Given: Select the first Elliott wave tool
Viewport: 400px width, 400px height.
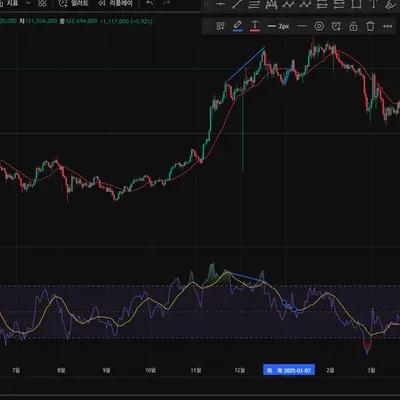Looking at the screenshot, I should coord(288,4).
